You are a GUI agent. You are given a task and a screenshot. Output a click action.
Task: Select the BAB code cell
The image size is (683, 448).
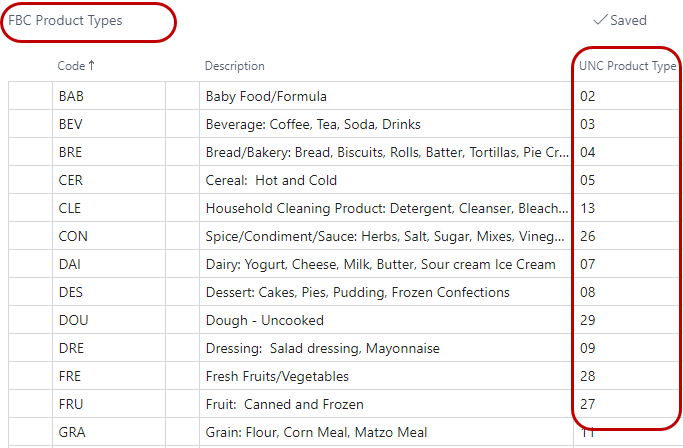click(72, 97)
